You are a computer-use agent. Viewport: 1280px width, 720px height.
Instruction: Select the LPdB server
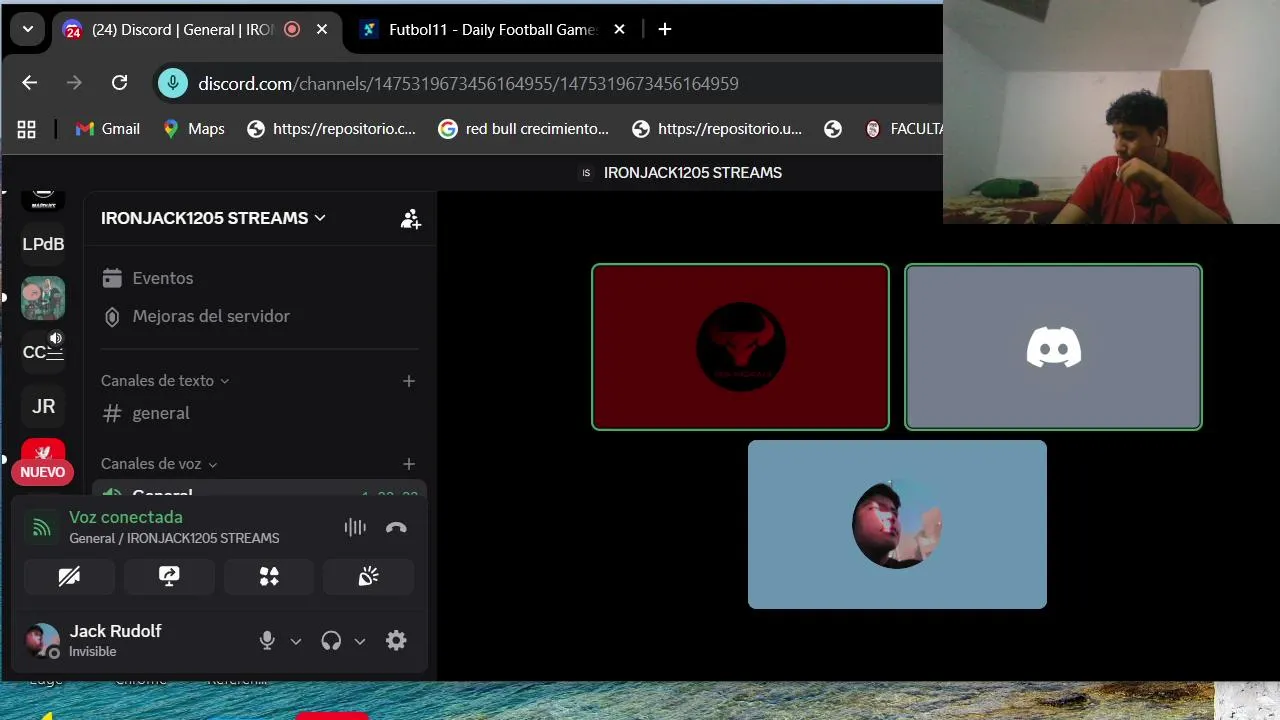pyautogui.click(x=43, y=244)
